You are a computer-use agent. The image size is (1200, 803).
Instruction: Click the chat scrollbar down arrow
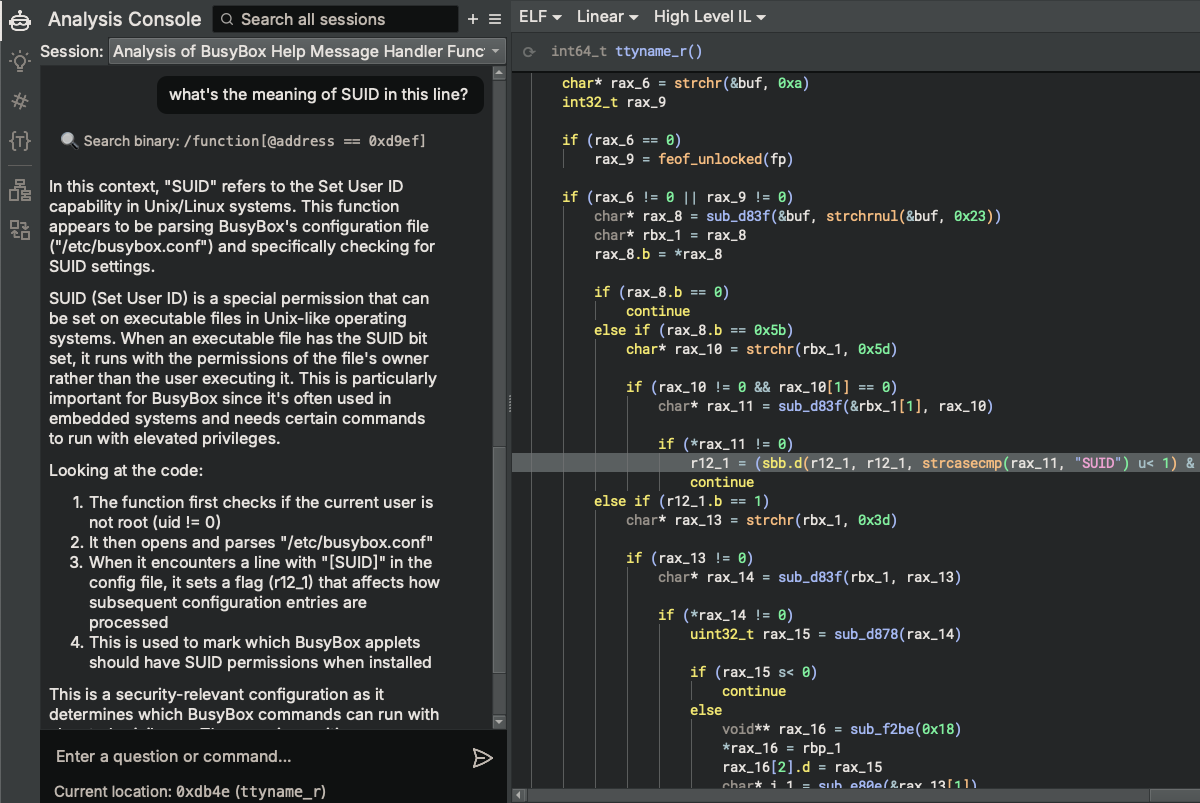[500, 721]
